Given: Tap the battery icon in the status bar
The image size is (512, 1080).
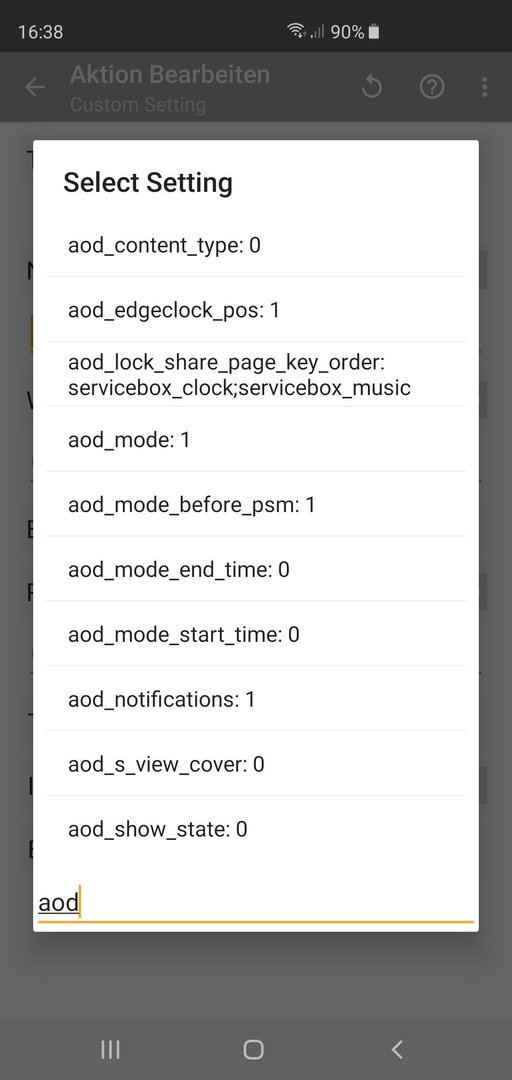Looking at the screenshot, I should click(x=373, y=32).
